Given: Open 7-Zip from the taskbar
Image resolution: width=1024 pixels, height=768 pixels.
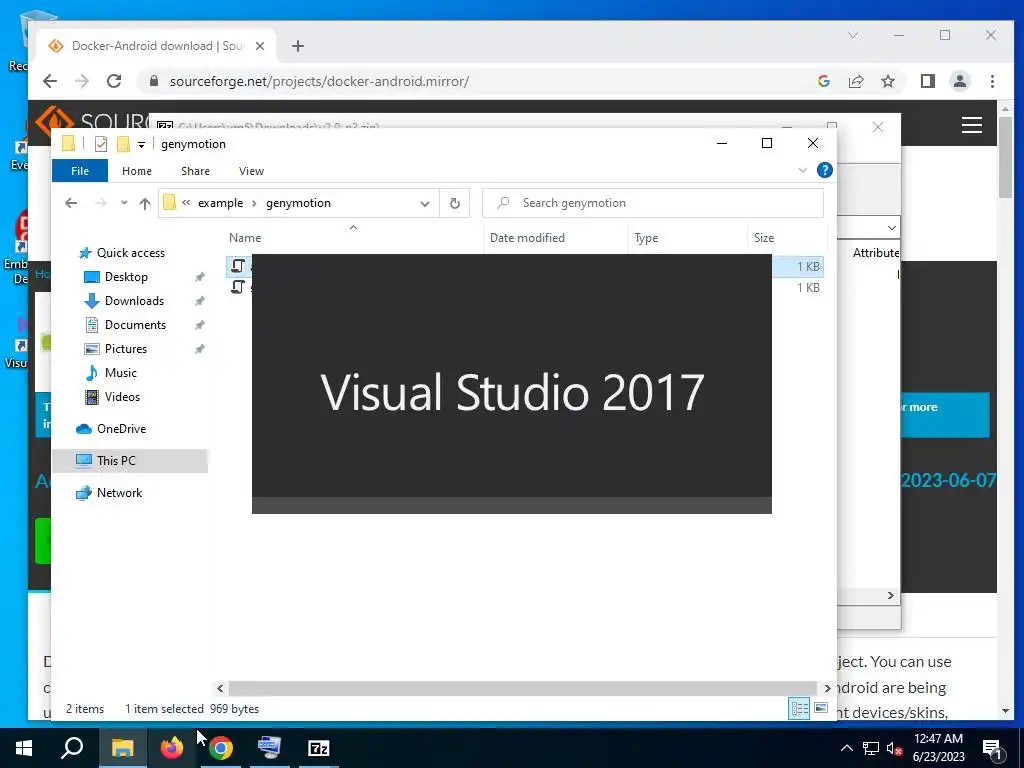Looking at the screenshot, I should pos(319,748).
